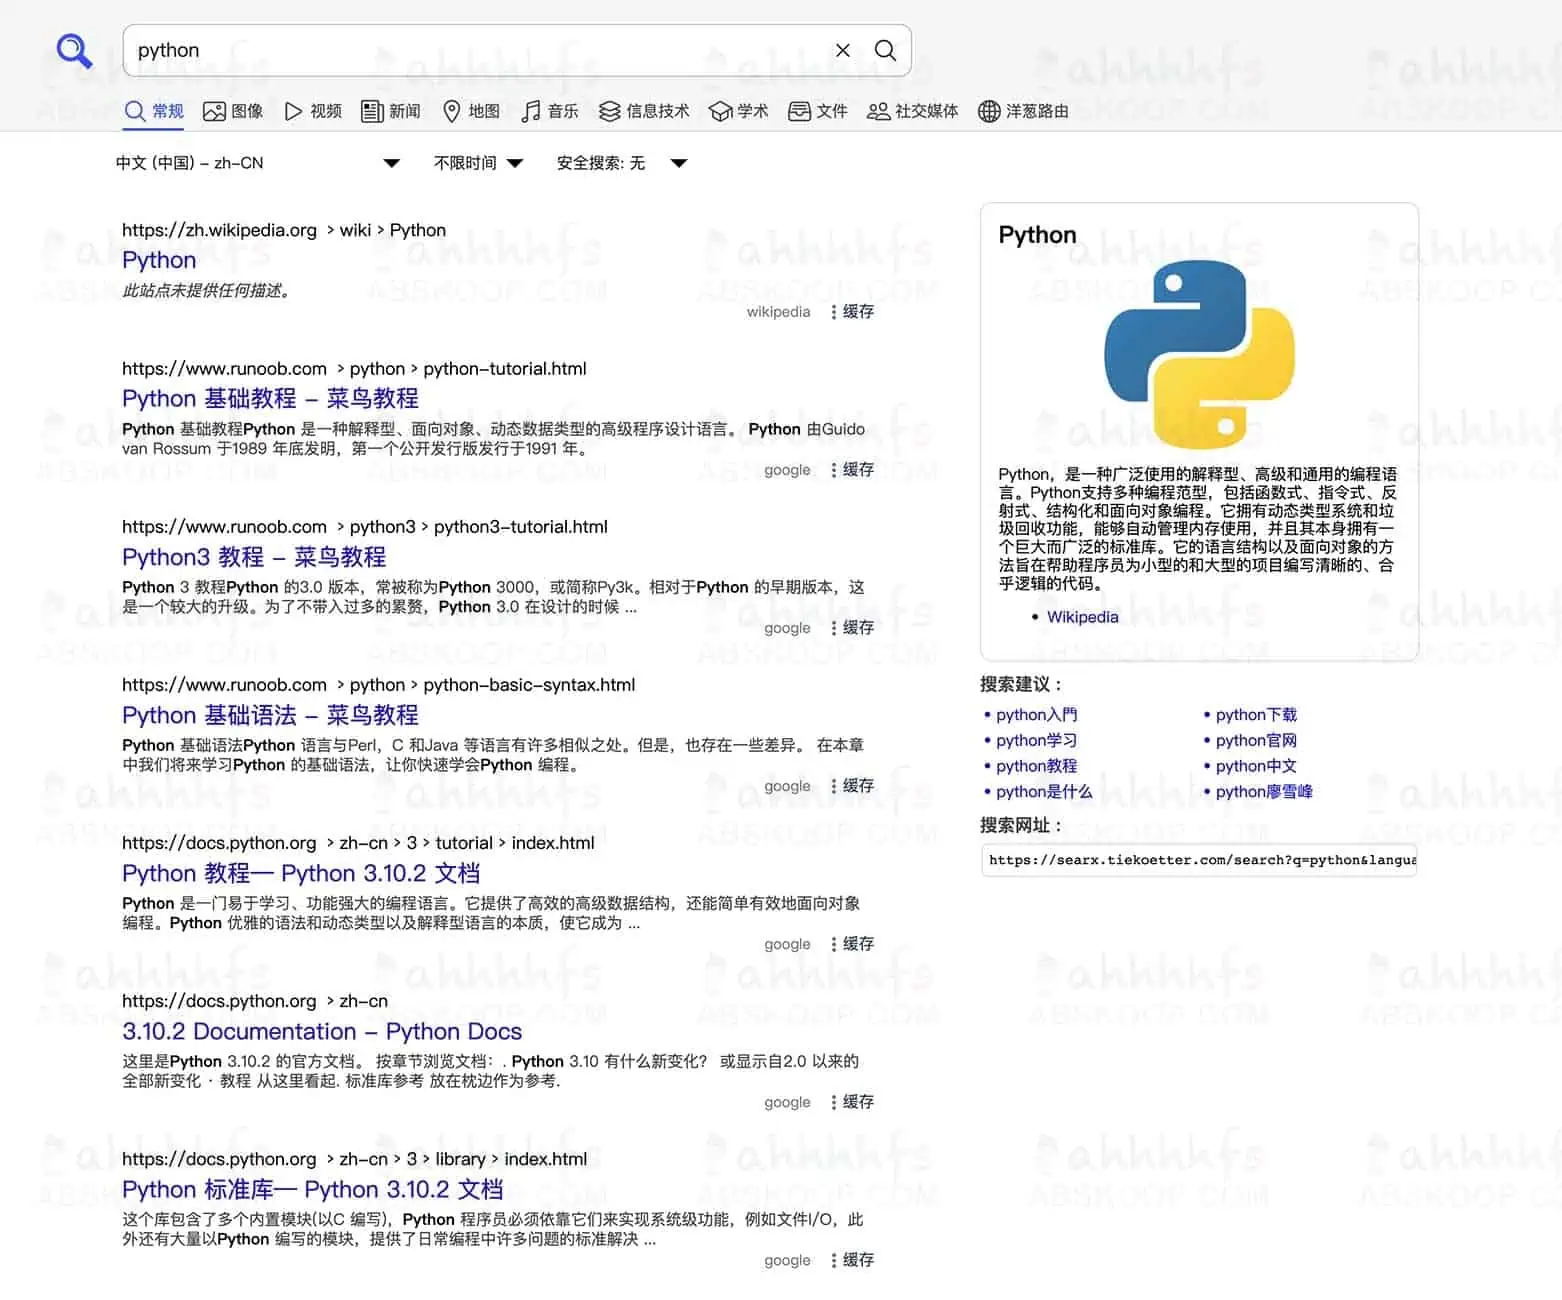Expand the 安全搜索 safe search dropdown
Viewport: 1562px width, 1300px height.
tap(621, 163)
